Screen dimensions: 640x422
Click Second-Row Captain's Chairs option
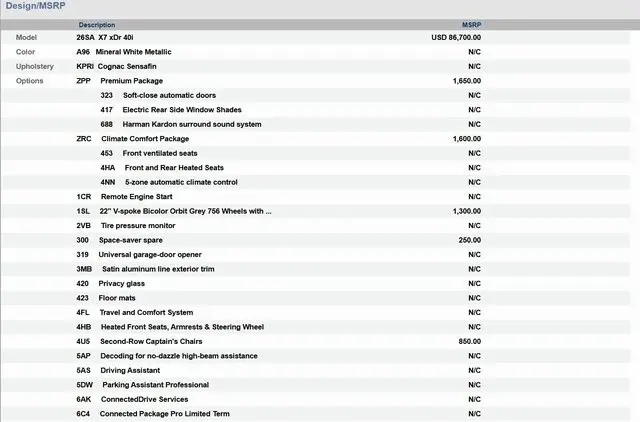click(x=150, y=341)
